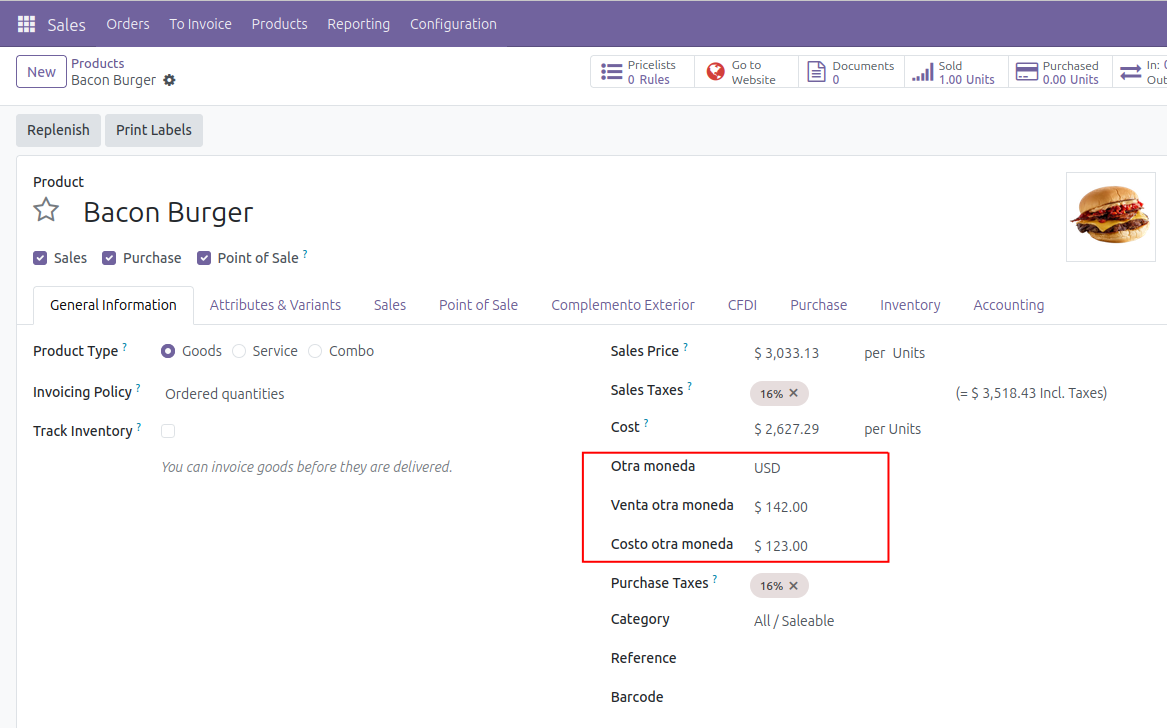The height and width of the screenshot is (728, 1167).
Task: Uncheck the Sales checkbox
Action: click(x=40, y=258)
